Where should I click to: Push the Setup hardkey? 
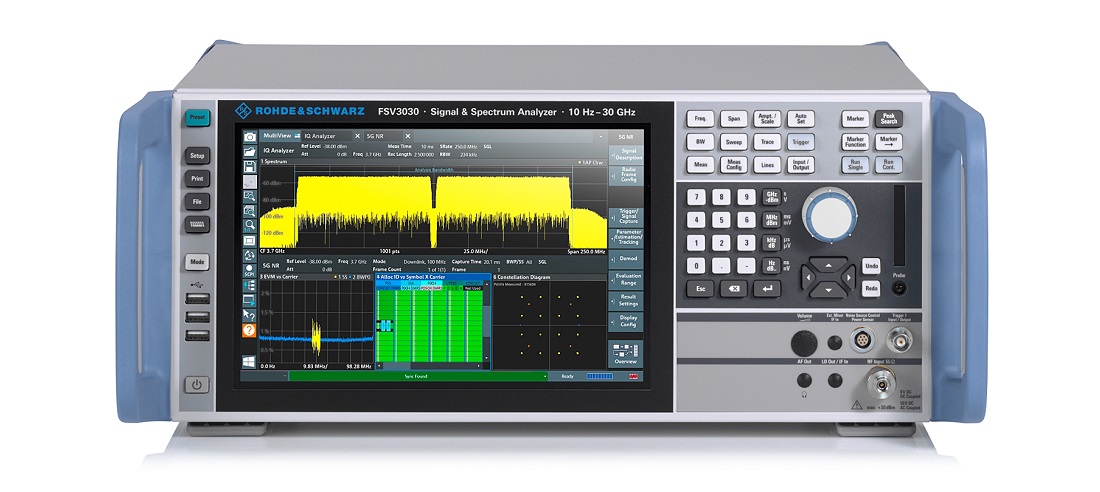[198, 155]
